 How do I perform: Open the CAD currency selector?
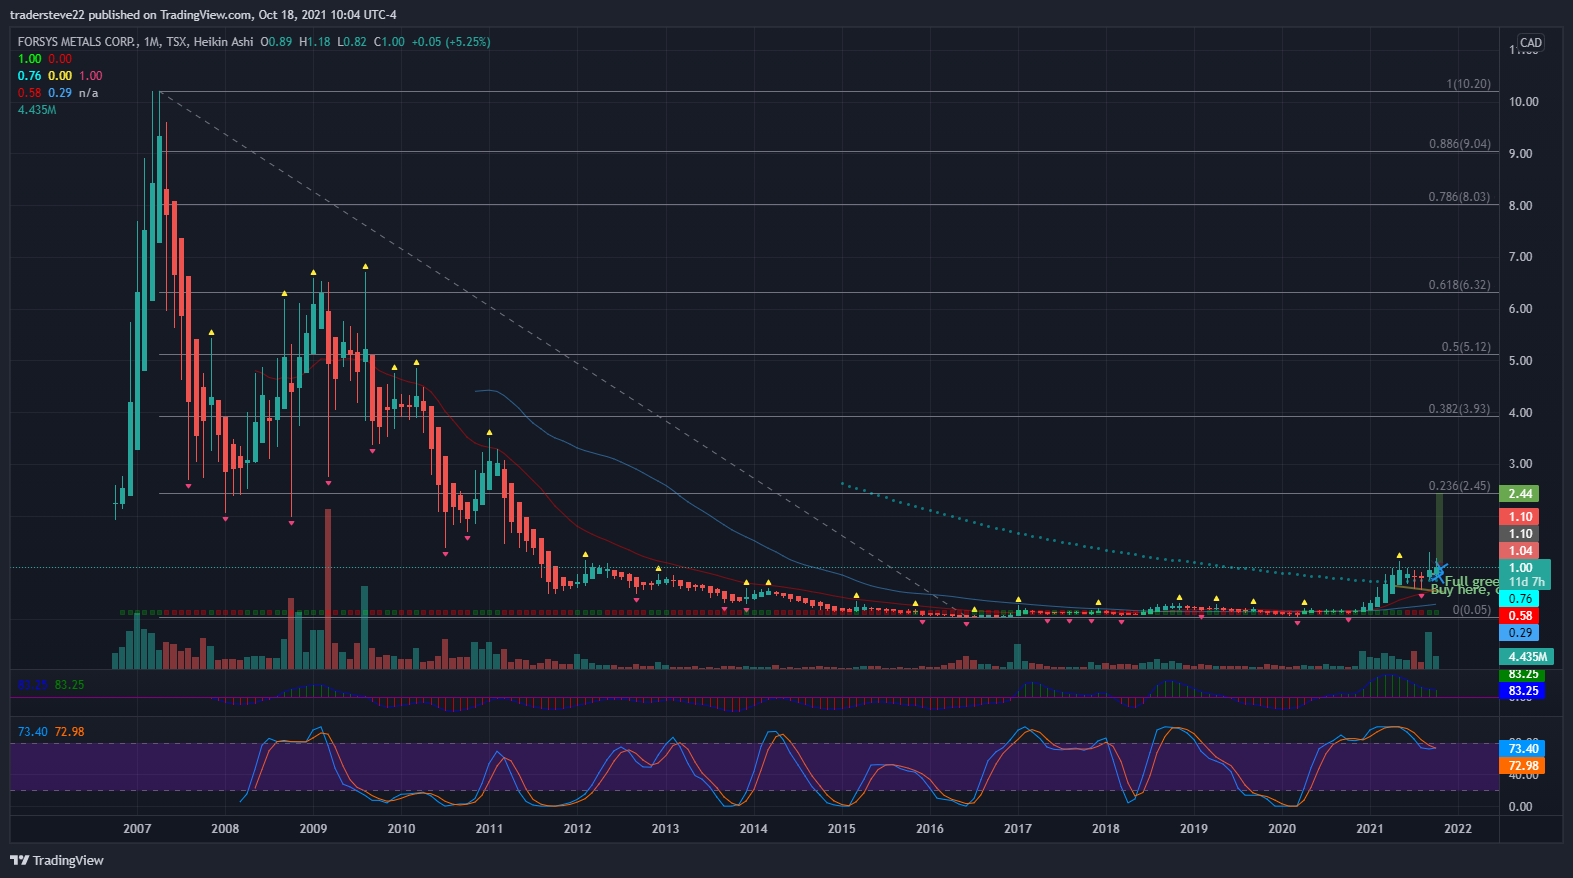click(1530, 43)
